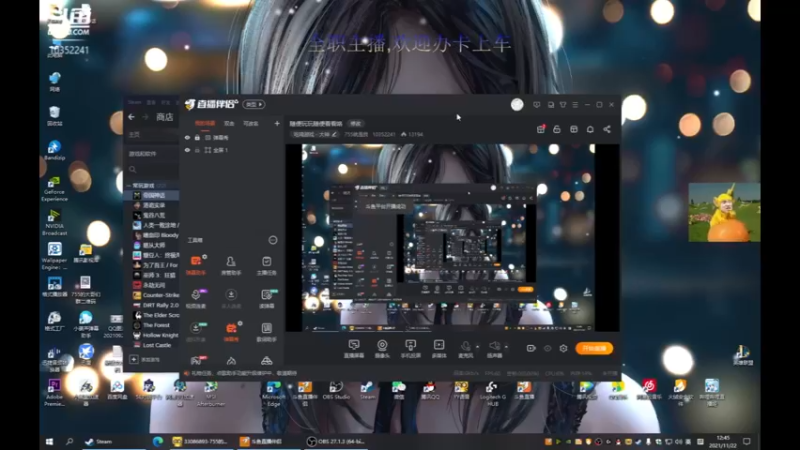Image resolution: width=800 pixels, height=450 pixels.
Task: Open the PK tool with HOT badge
Action: click(196, 361)
